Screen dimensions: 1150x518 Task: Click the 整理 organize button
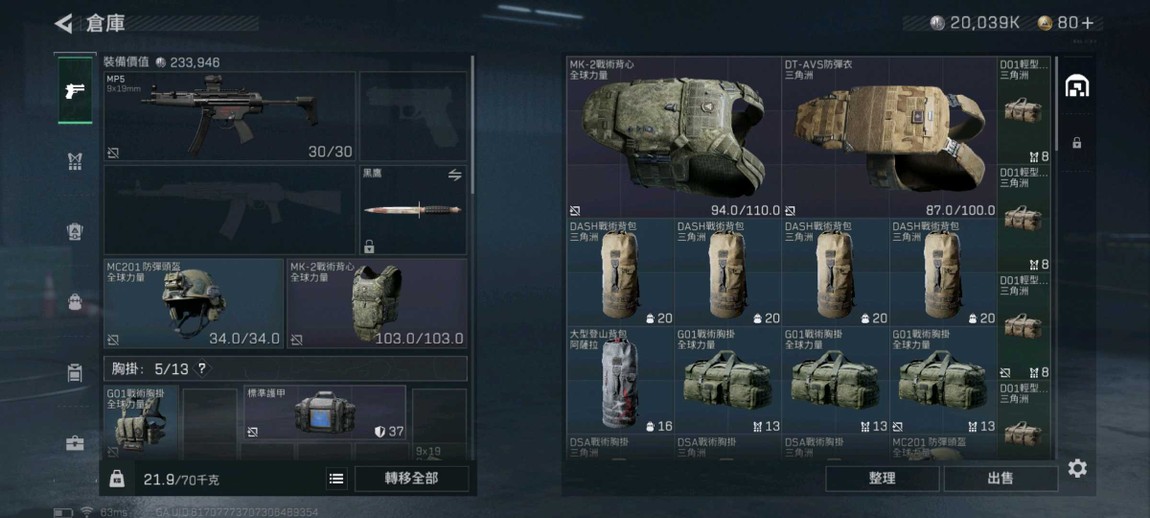(882, 478)
